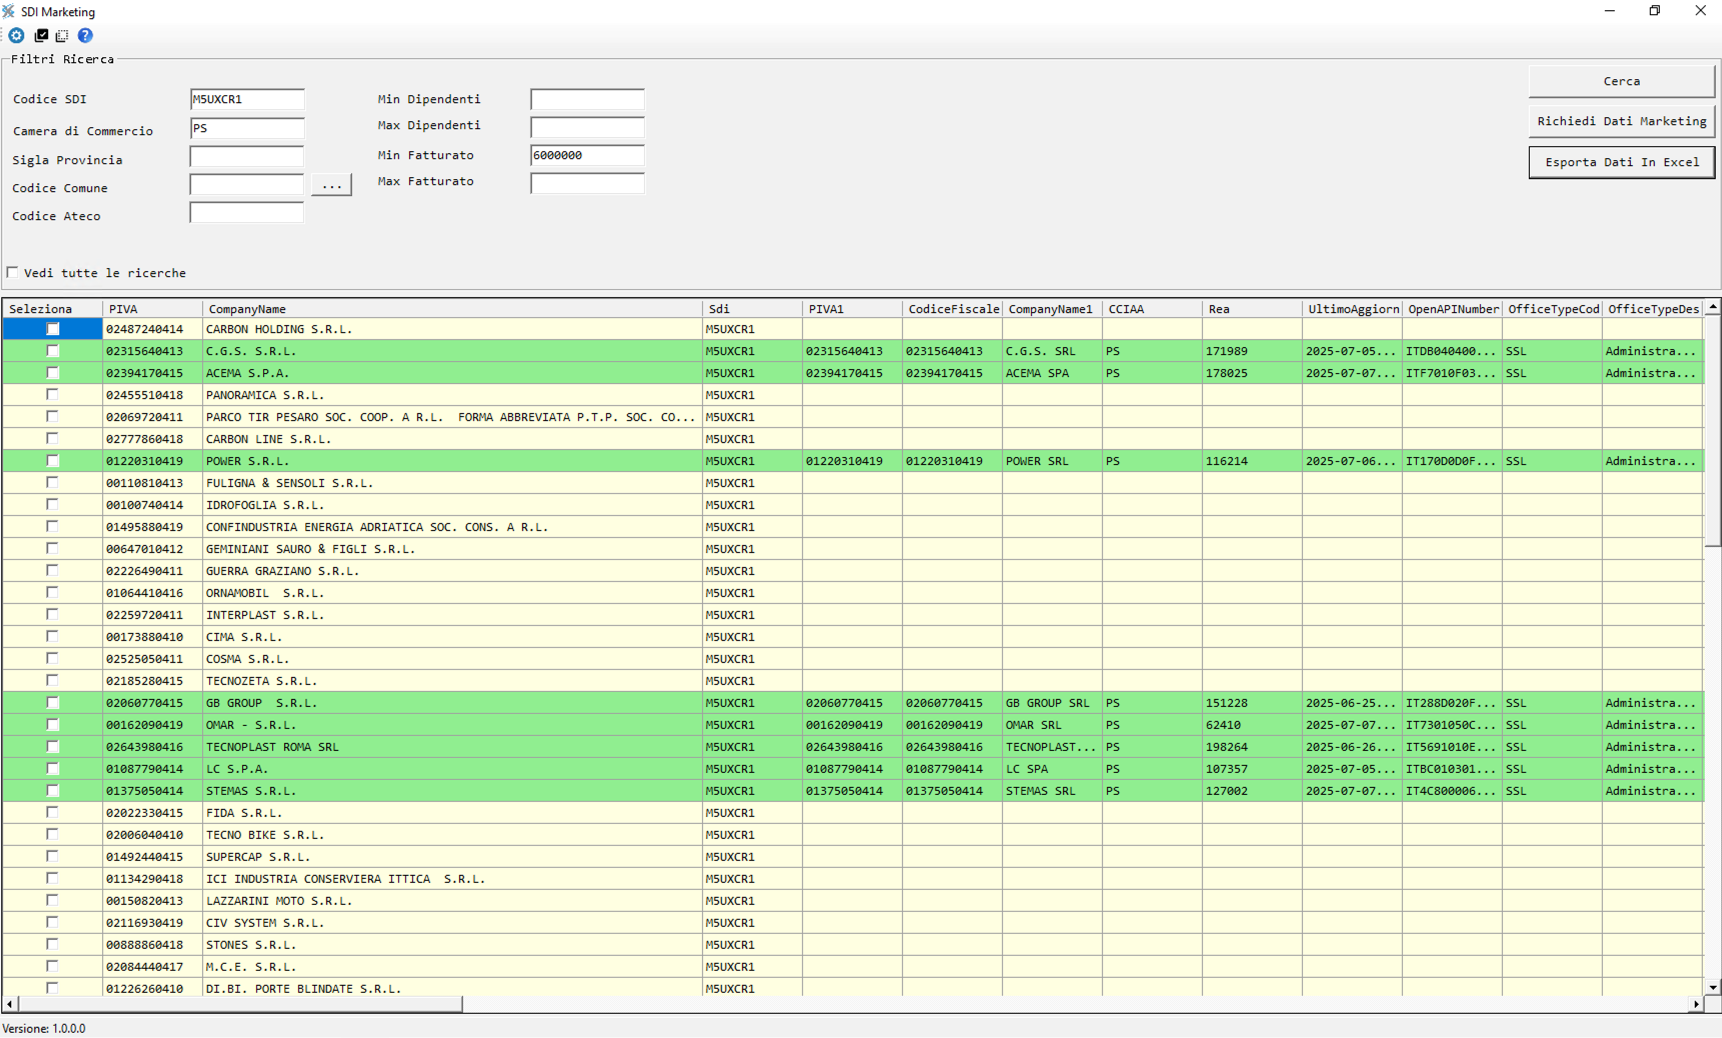Click the CodiceFiscale column header
Screen dimensions: 1722x1038
pyautogui.click(x=952, y=309)
